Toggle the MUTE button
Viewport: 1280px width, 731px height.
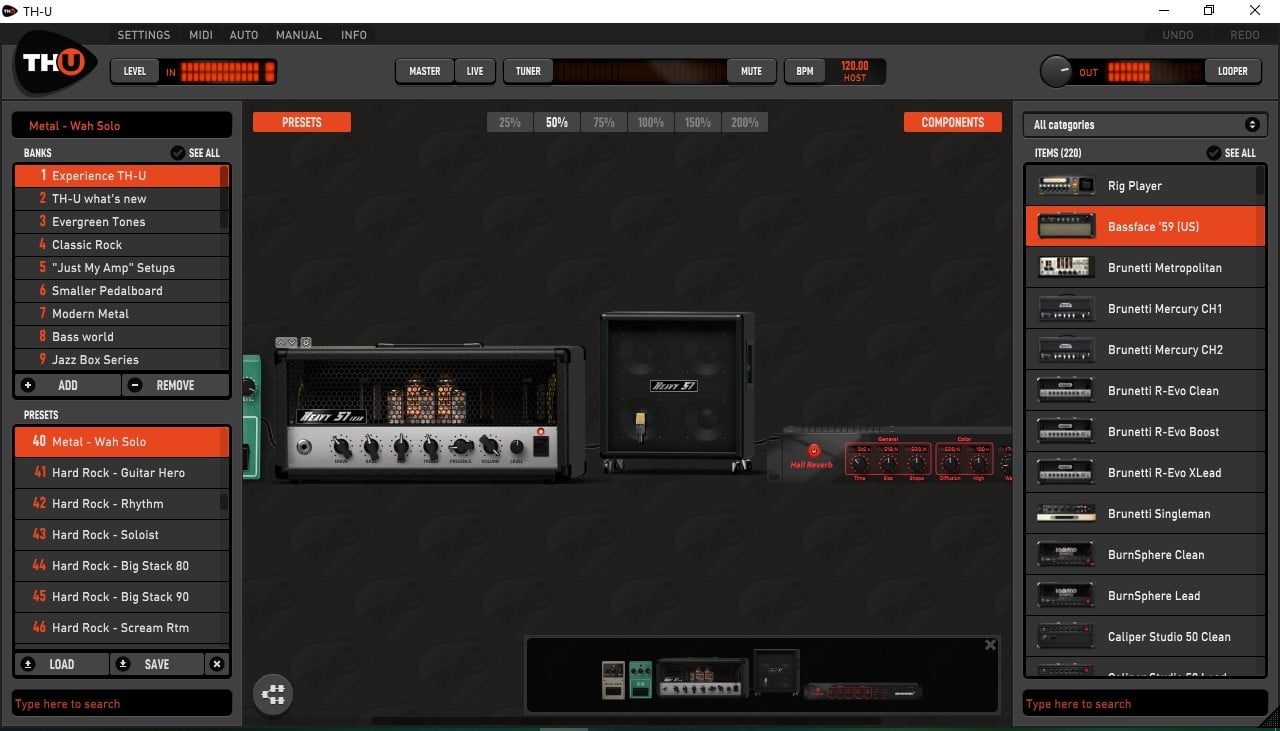pos(751,71)
